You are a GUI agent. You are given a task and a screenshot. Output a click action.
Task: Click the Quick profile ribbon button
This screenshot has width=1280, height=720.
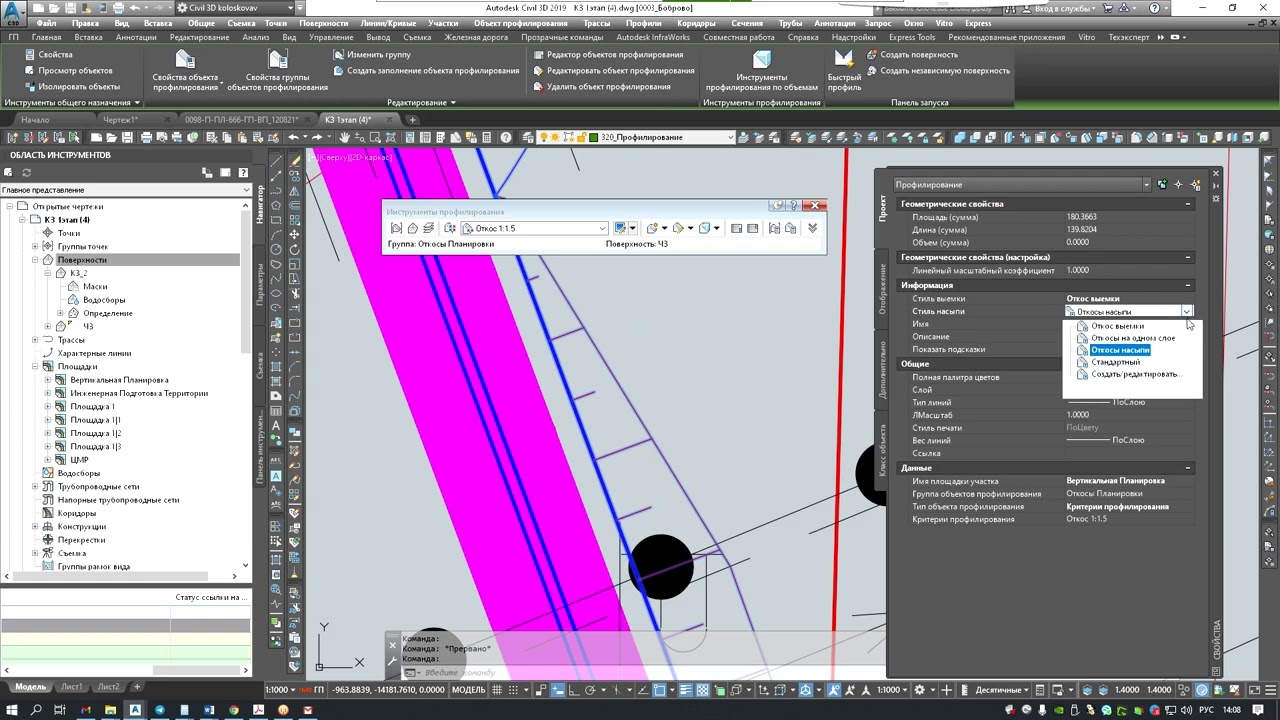[844, 70]
